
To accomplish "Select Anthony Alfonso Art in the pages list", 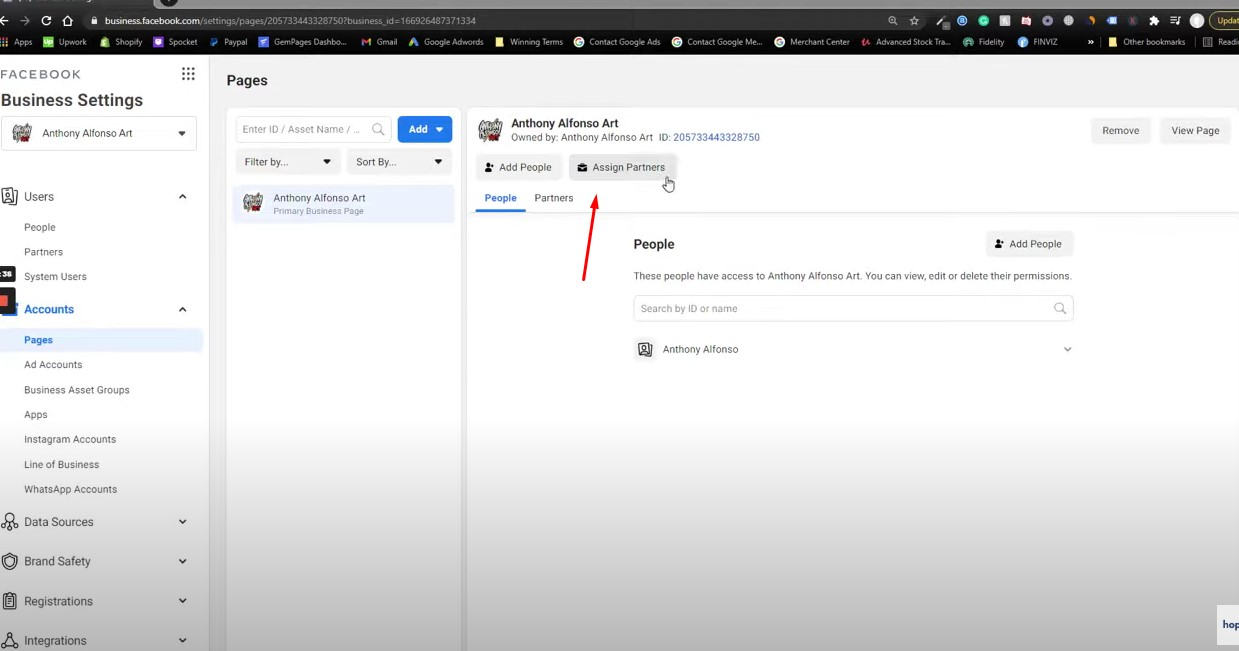I will [343, 204].
